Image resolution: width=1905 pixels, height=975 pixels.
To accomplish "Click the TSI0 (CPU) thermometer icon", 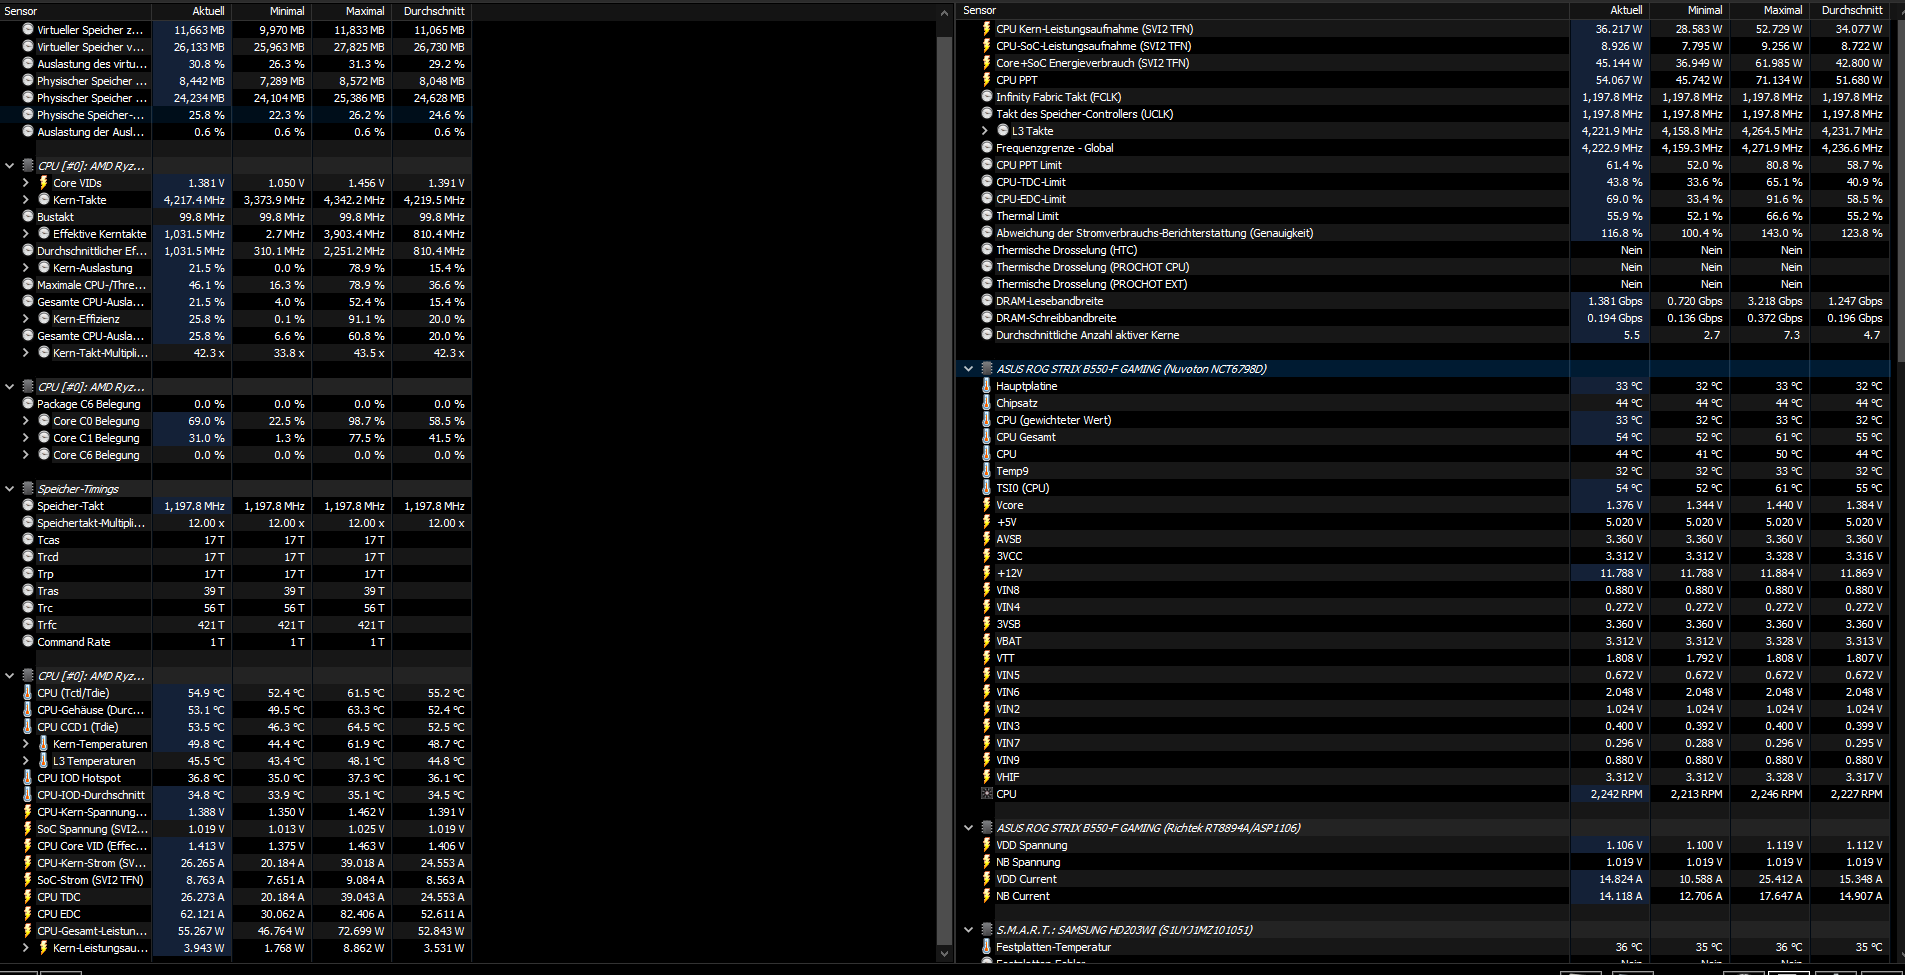I will tap(987, 488).
